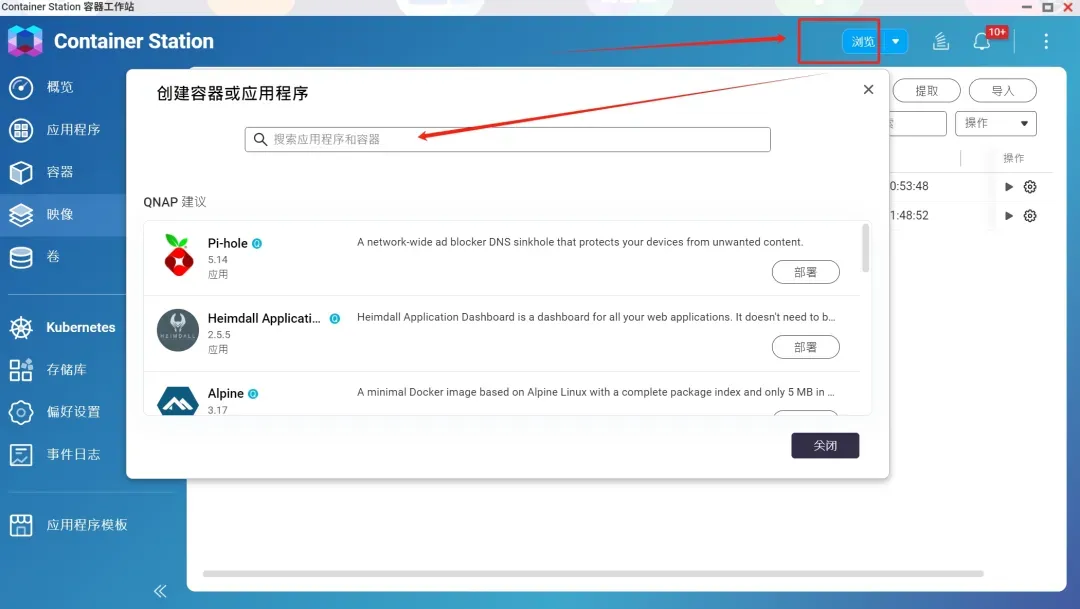Click the Alpine verified badge
Viewport: 1080px width, 609px height.
point(253,393)
